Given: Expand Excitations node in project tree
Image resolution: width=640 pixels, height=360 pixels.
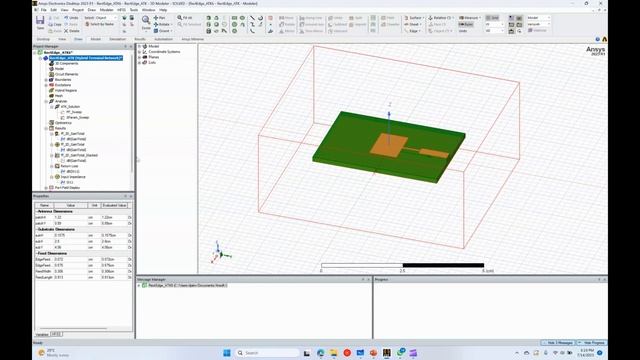Looking at the screenshot, I should [x=46, y=85].
